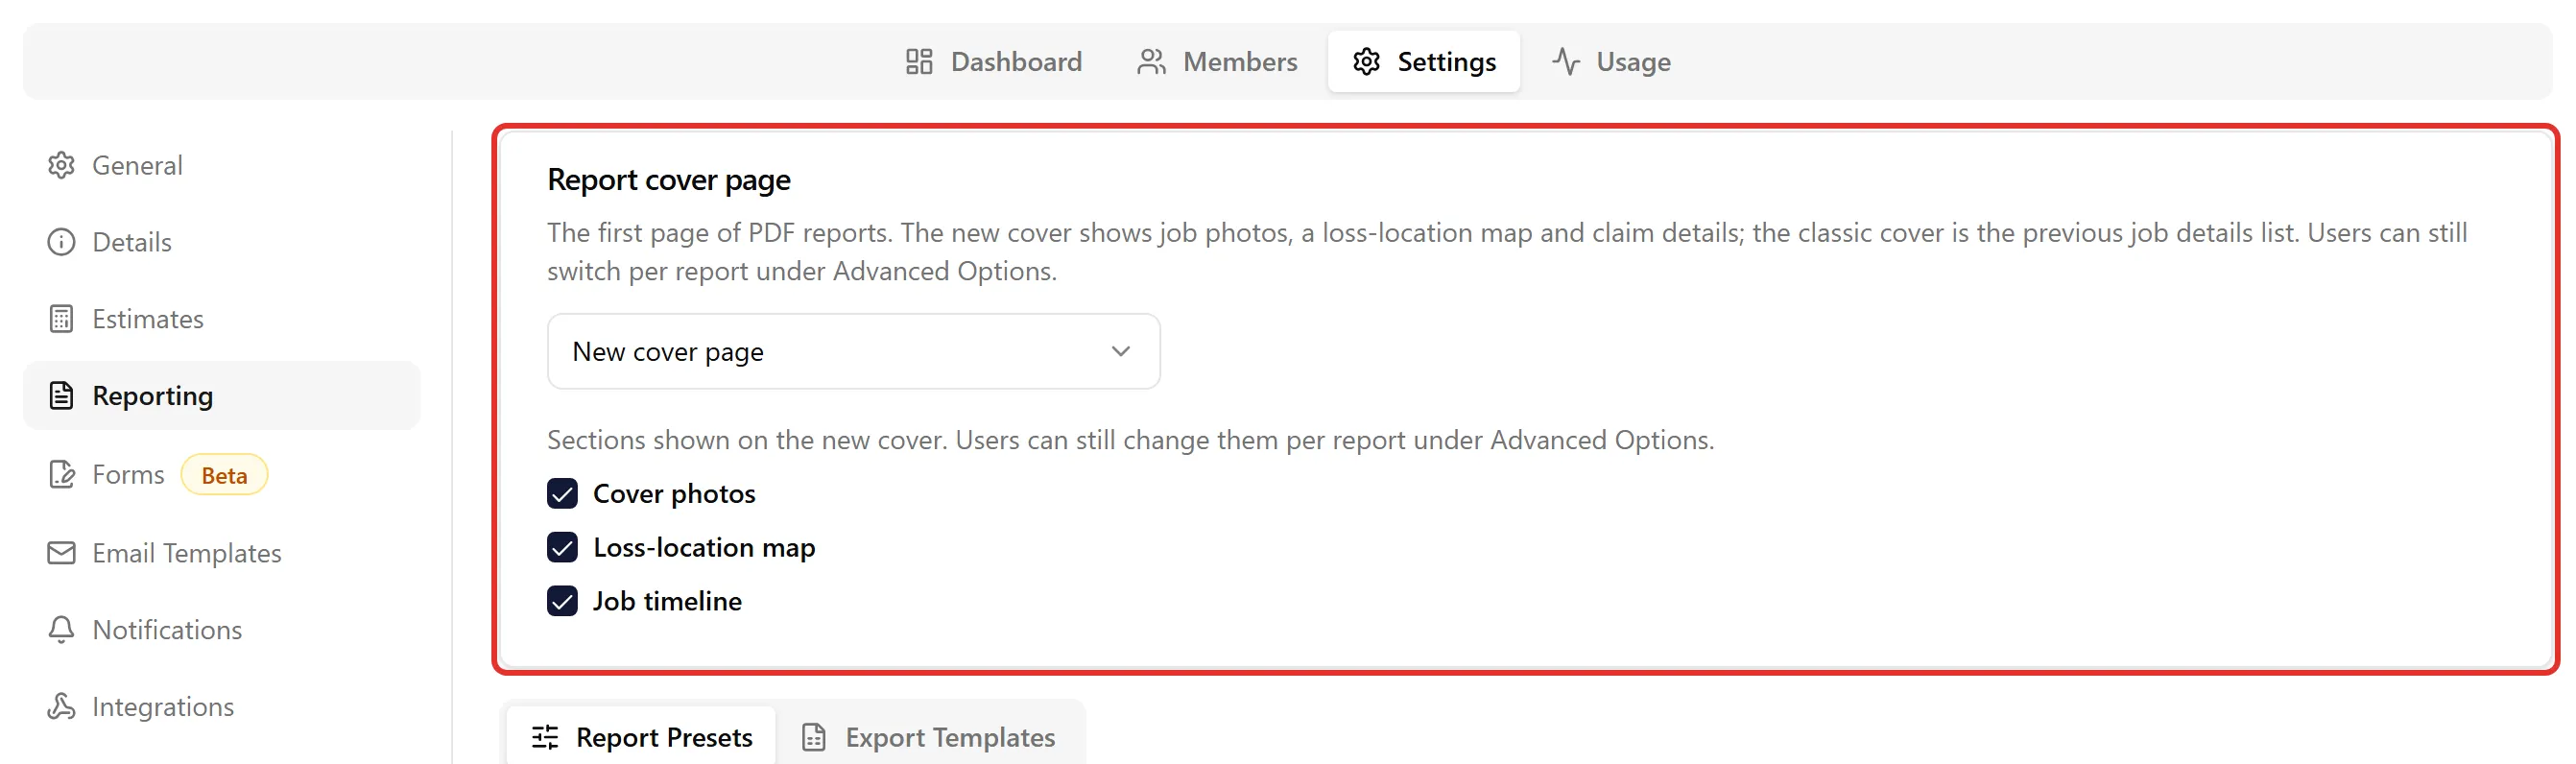The width and height of the screenshot is (2576, 764).
Task: Uncheck the Cover photos checkbox
Action: click(562, 494)
